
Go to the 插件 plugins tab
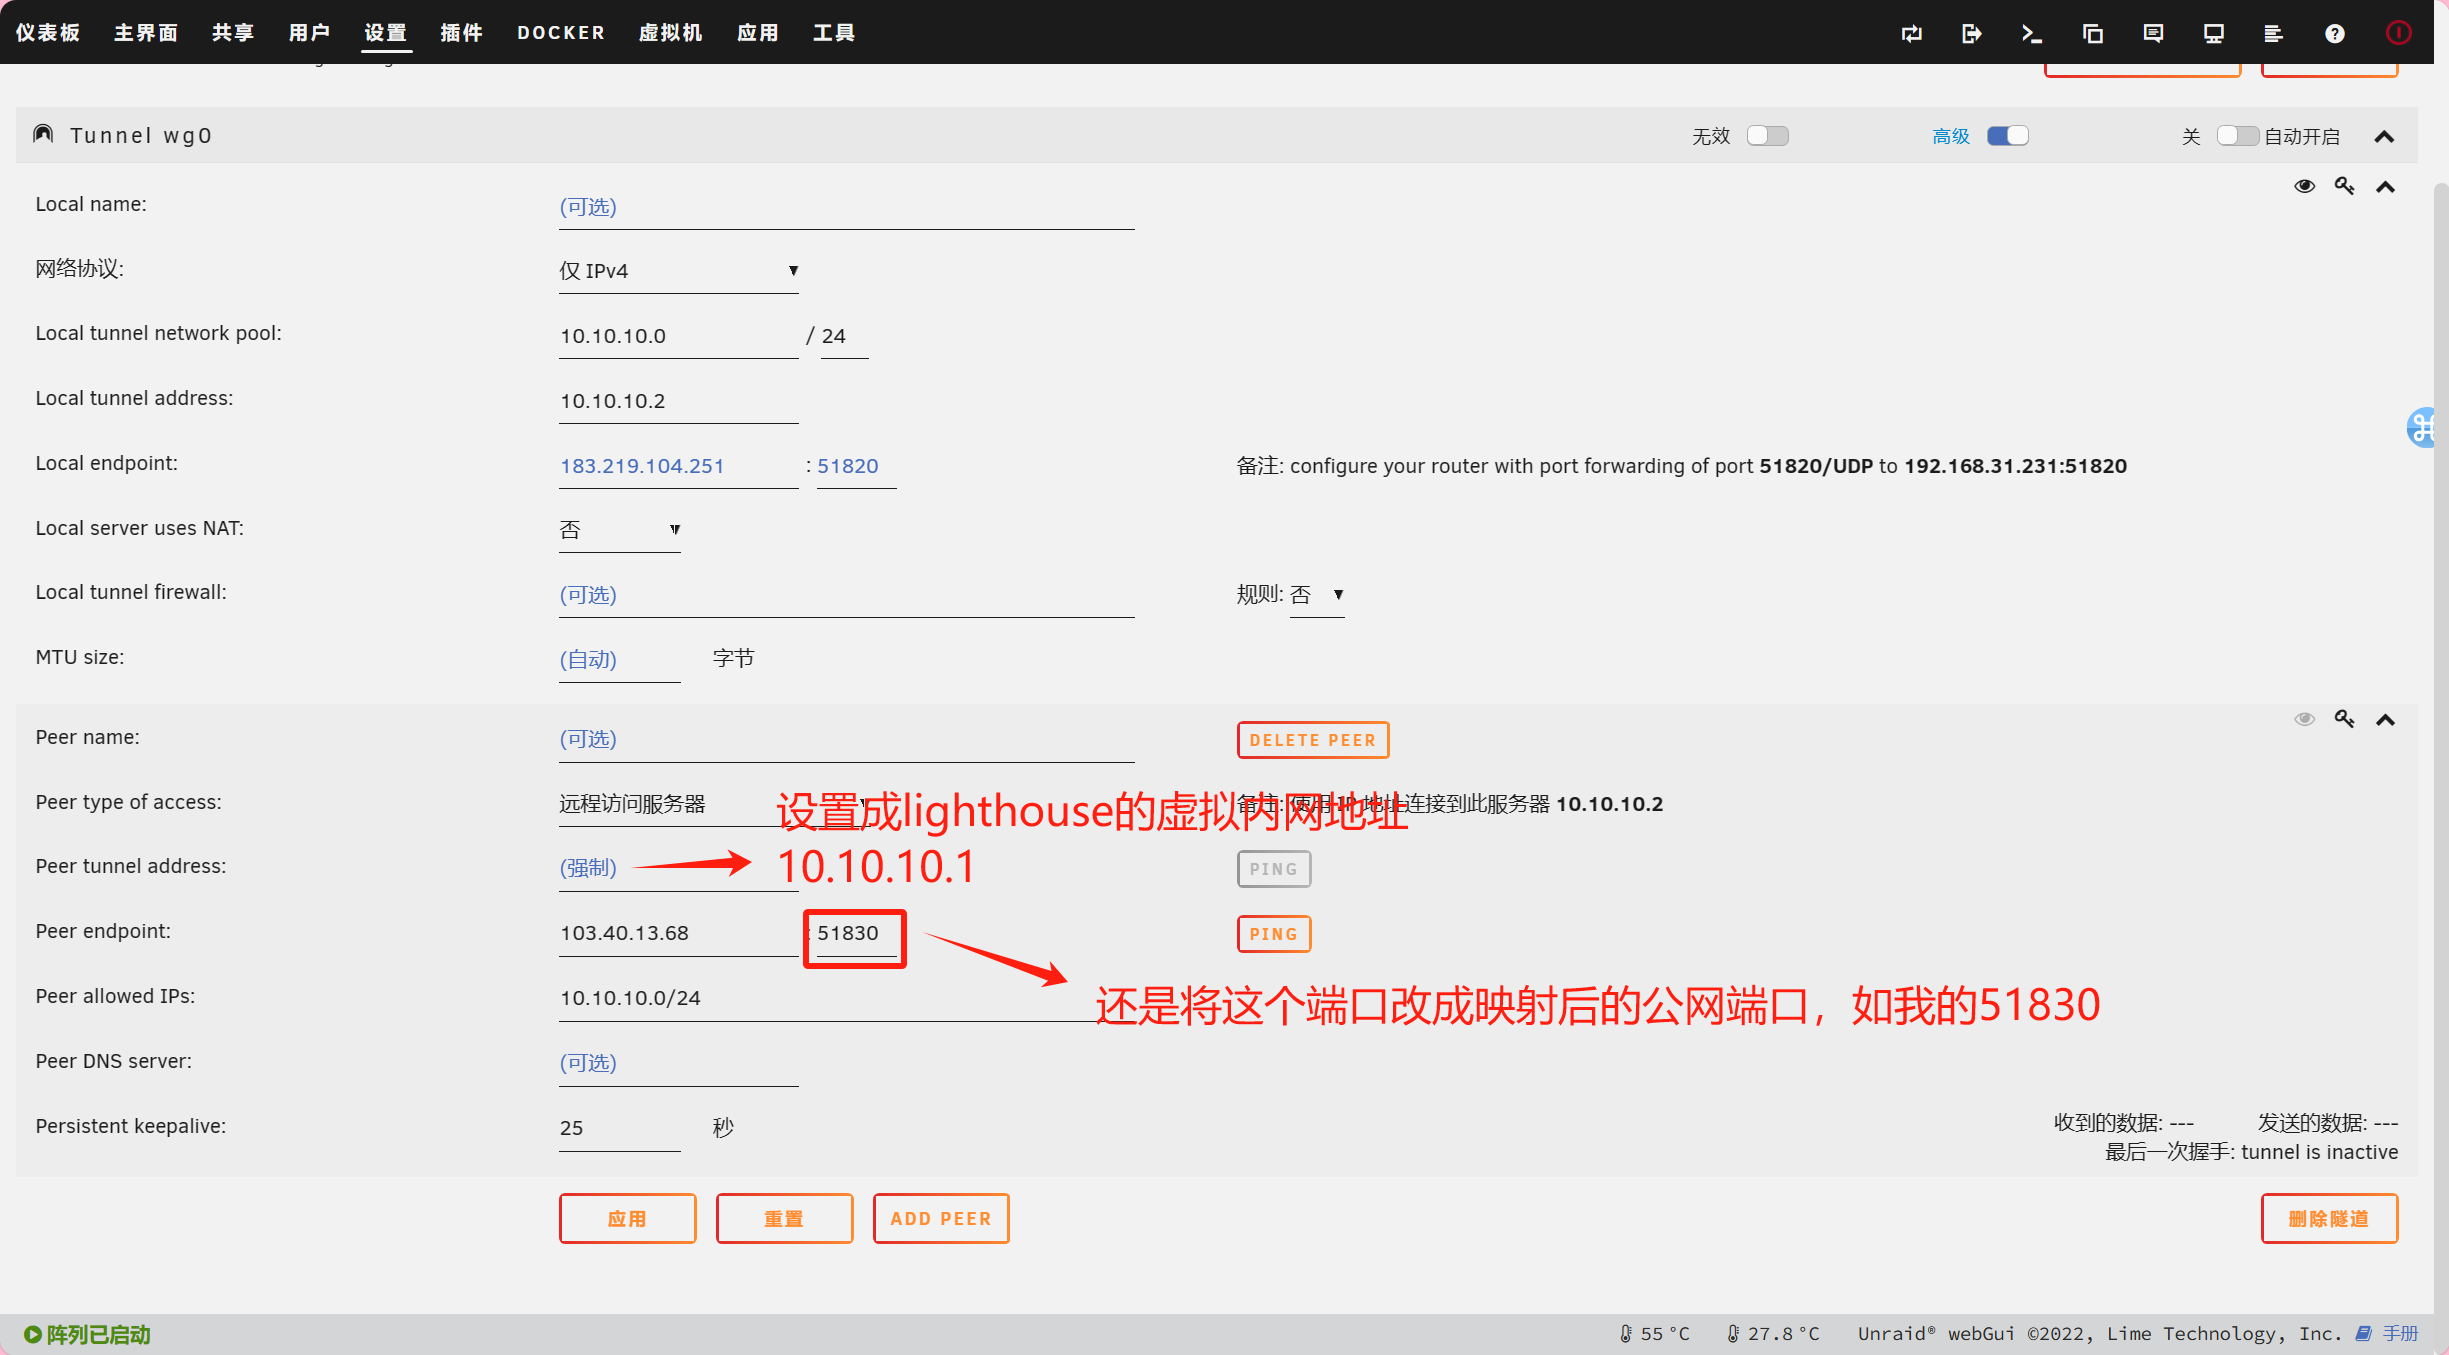pos(461,33)
